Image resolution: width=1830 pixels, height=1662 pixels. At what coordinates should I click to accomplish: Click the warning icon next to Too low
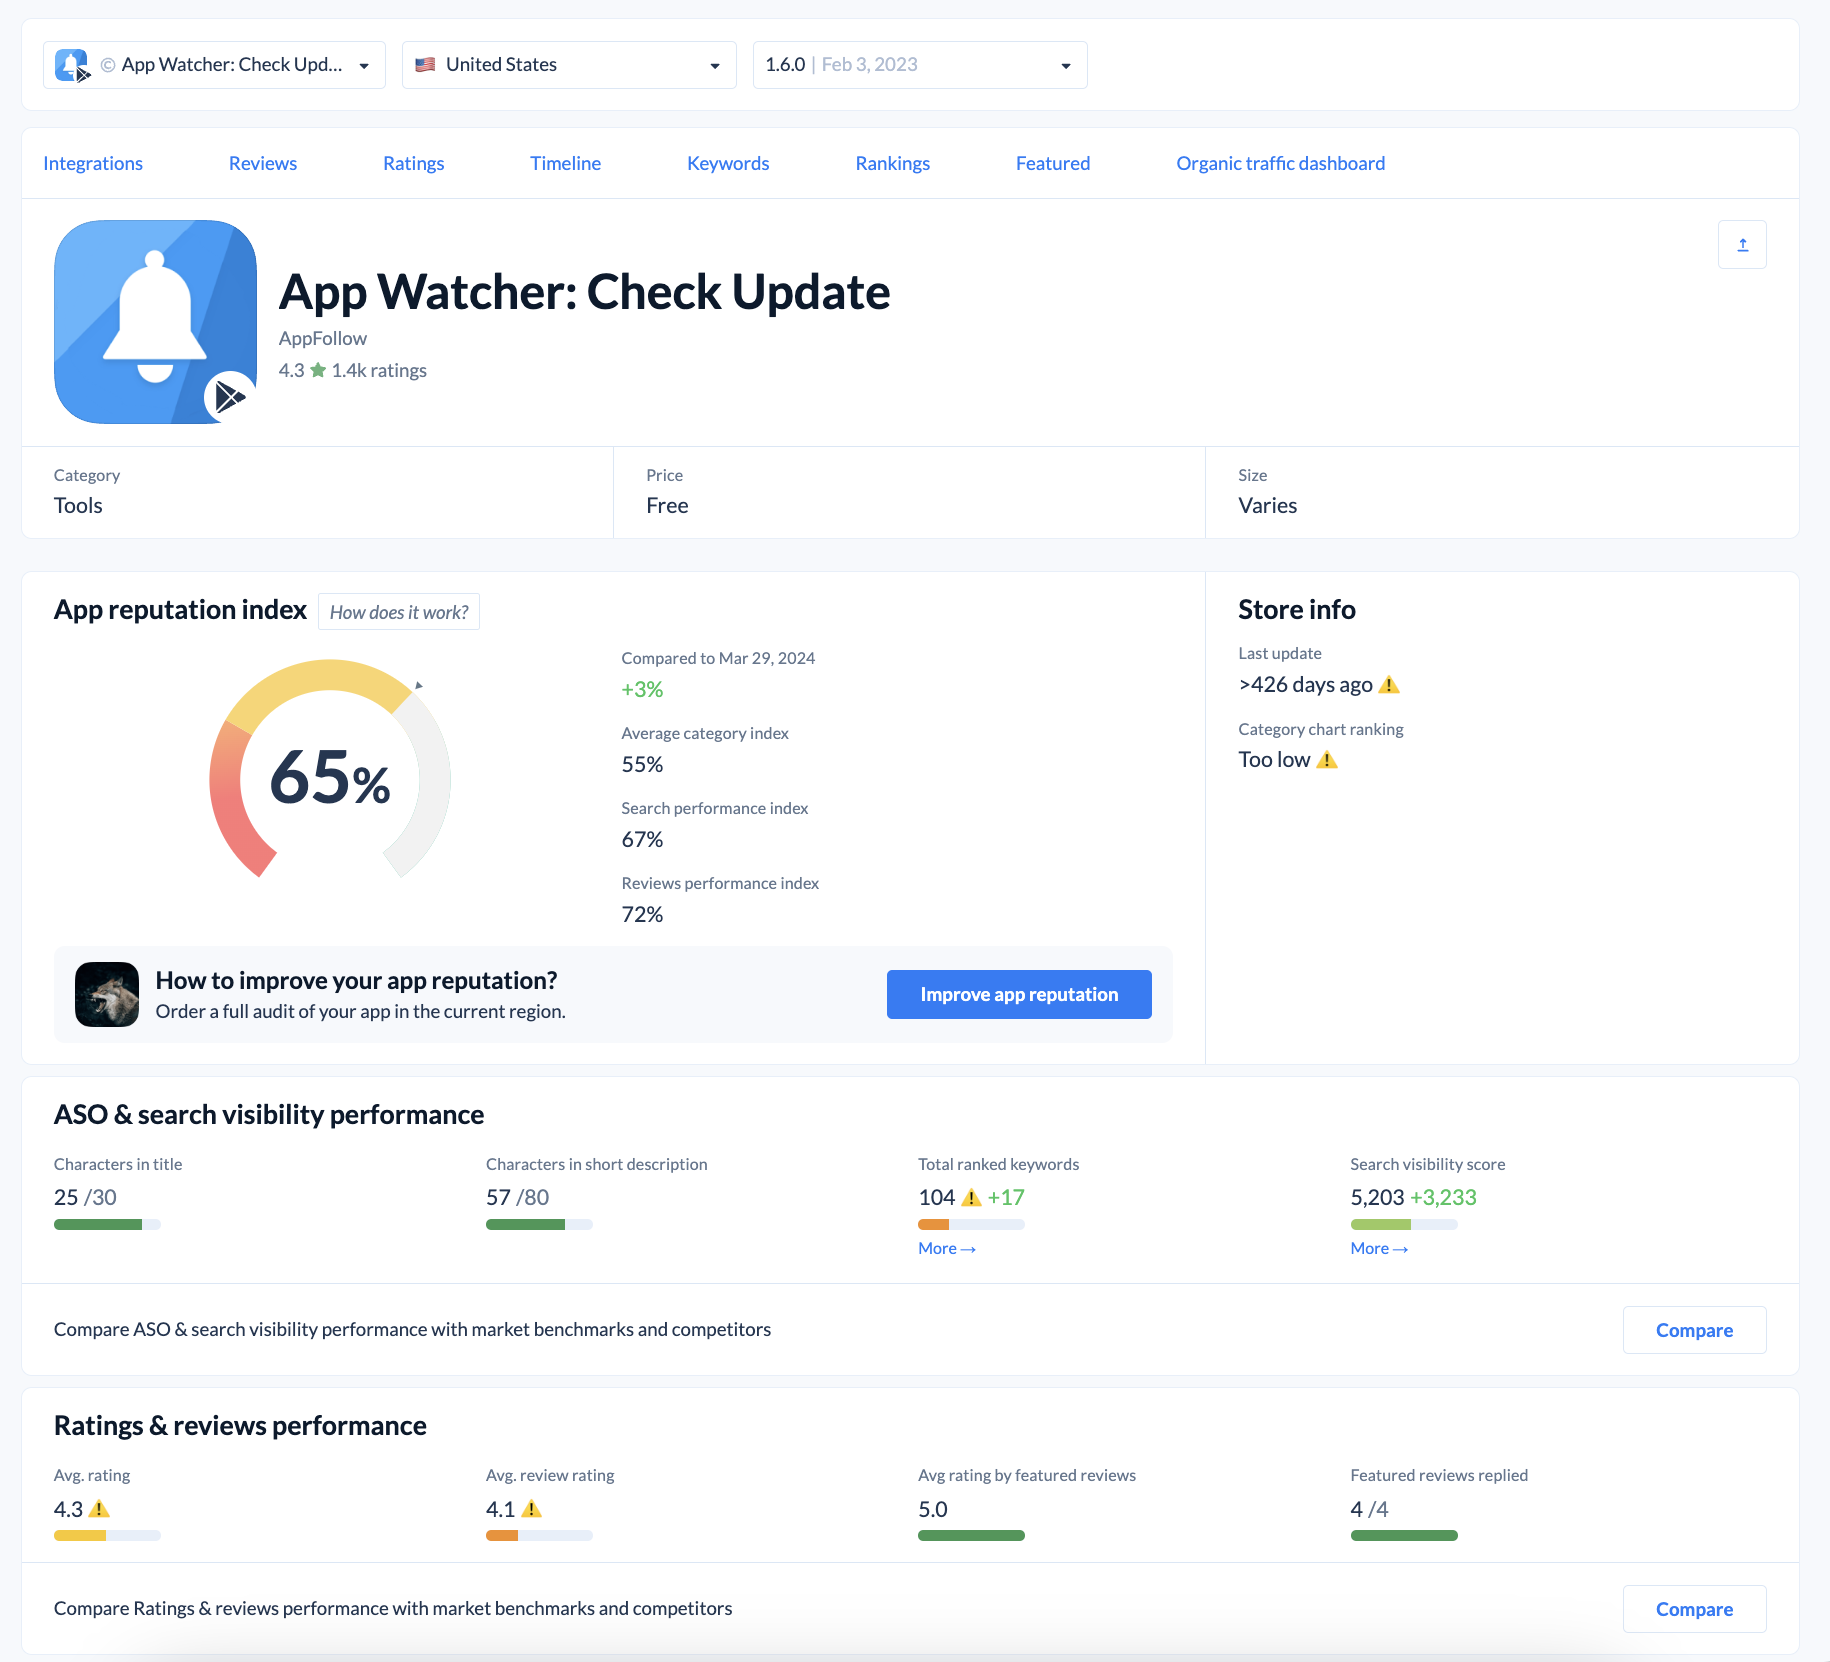pyautogui.click(x=1327, y=760)
